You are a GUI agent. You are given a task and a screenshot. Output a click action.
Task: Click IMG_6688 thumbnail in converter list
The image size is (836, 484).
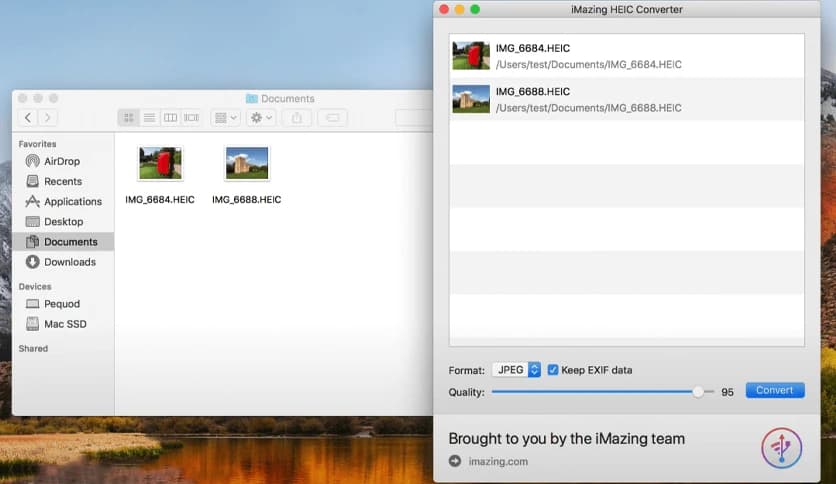coord(471,99)
